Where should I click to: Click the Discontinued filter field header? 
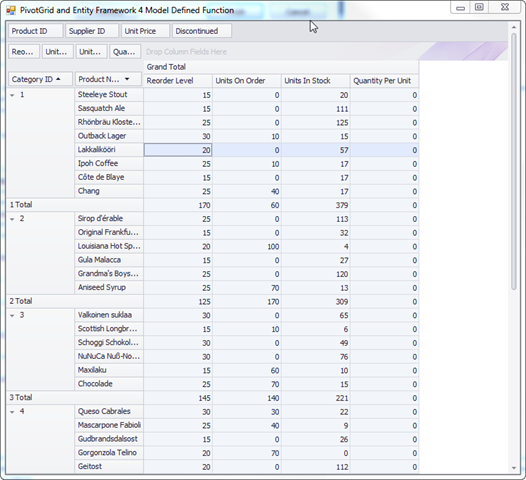click(x=202, y=31)
